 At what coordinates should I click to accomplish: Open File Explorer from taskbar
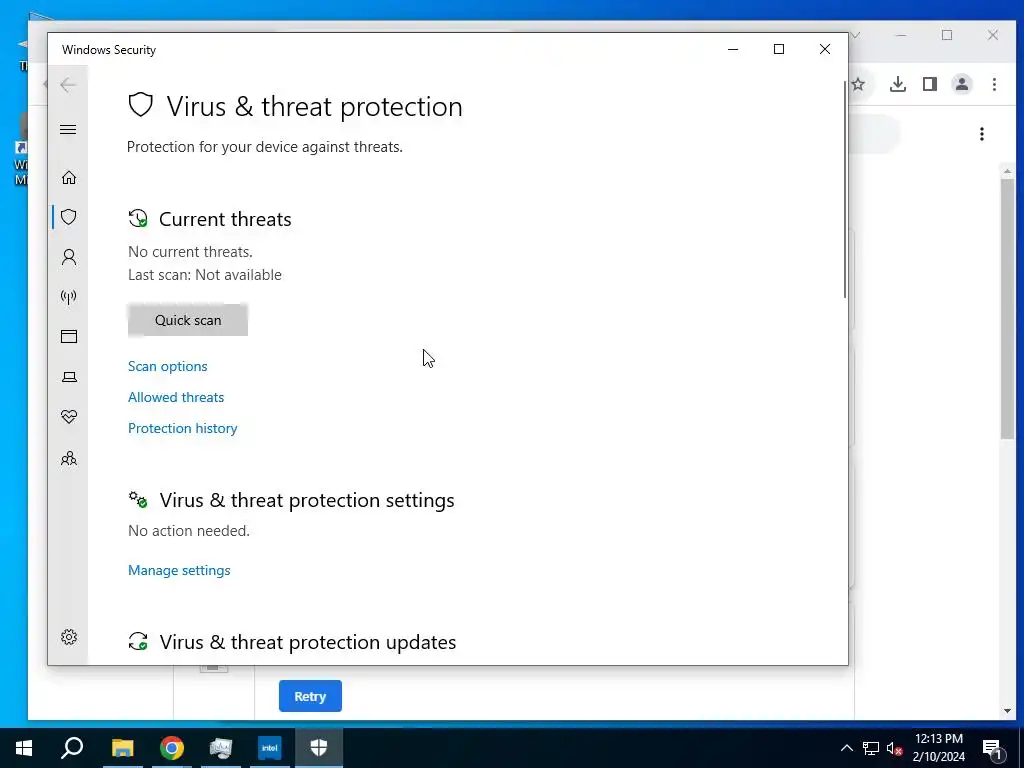click(122, 748)
